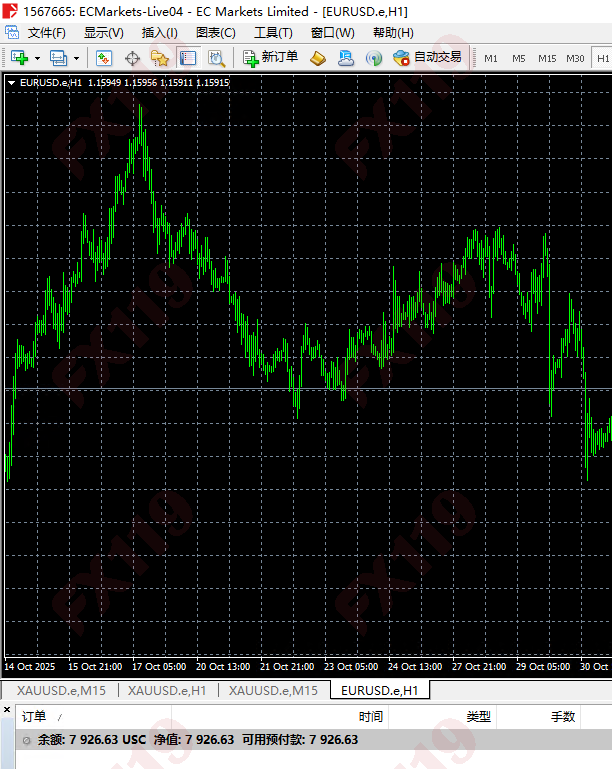The width and height of the screenshot is (612, 769).
Task: Toggle 自动交易 auto trading button
Action: click(x=428, y=57)
